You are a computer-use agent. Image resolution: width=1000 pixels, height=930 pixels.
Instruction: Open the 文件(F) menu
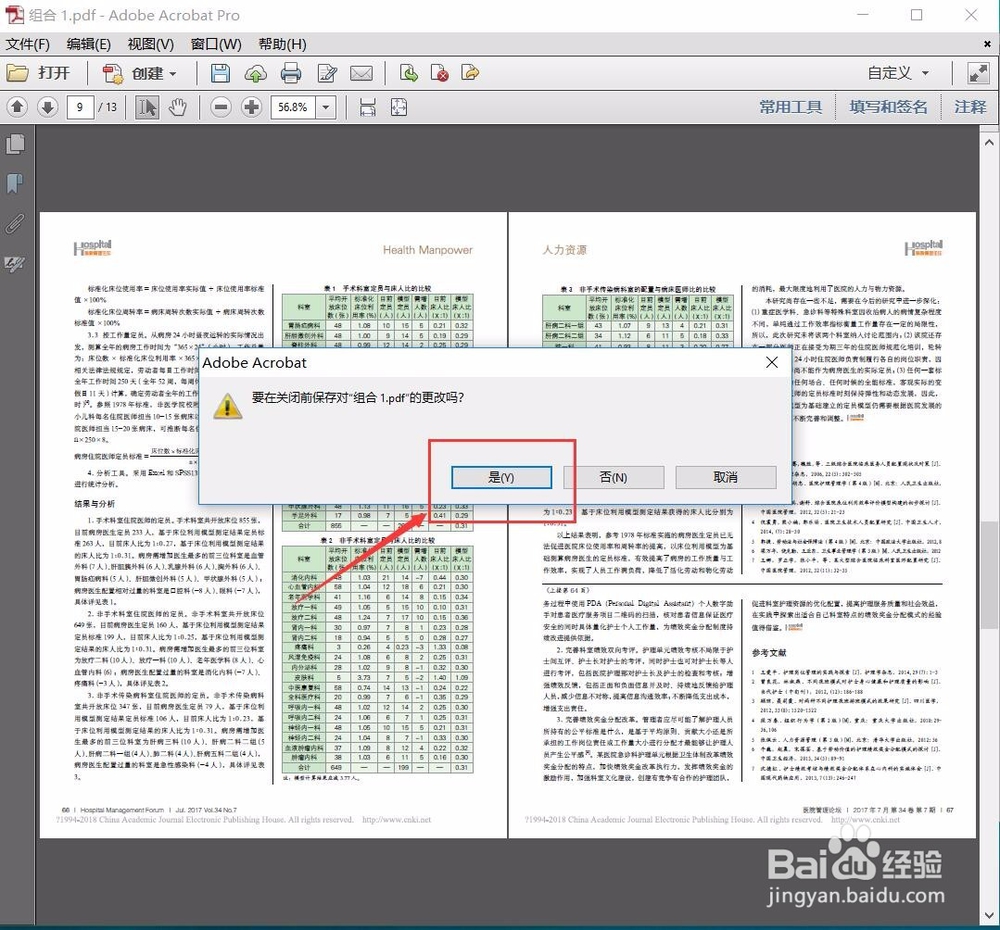pyautogui.click(x=27, y=45)
